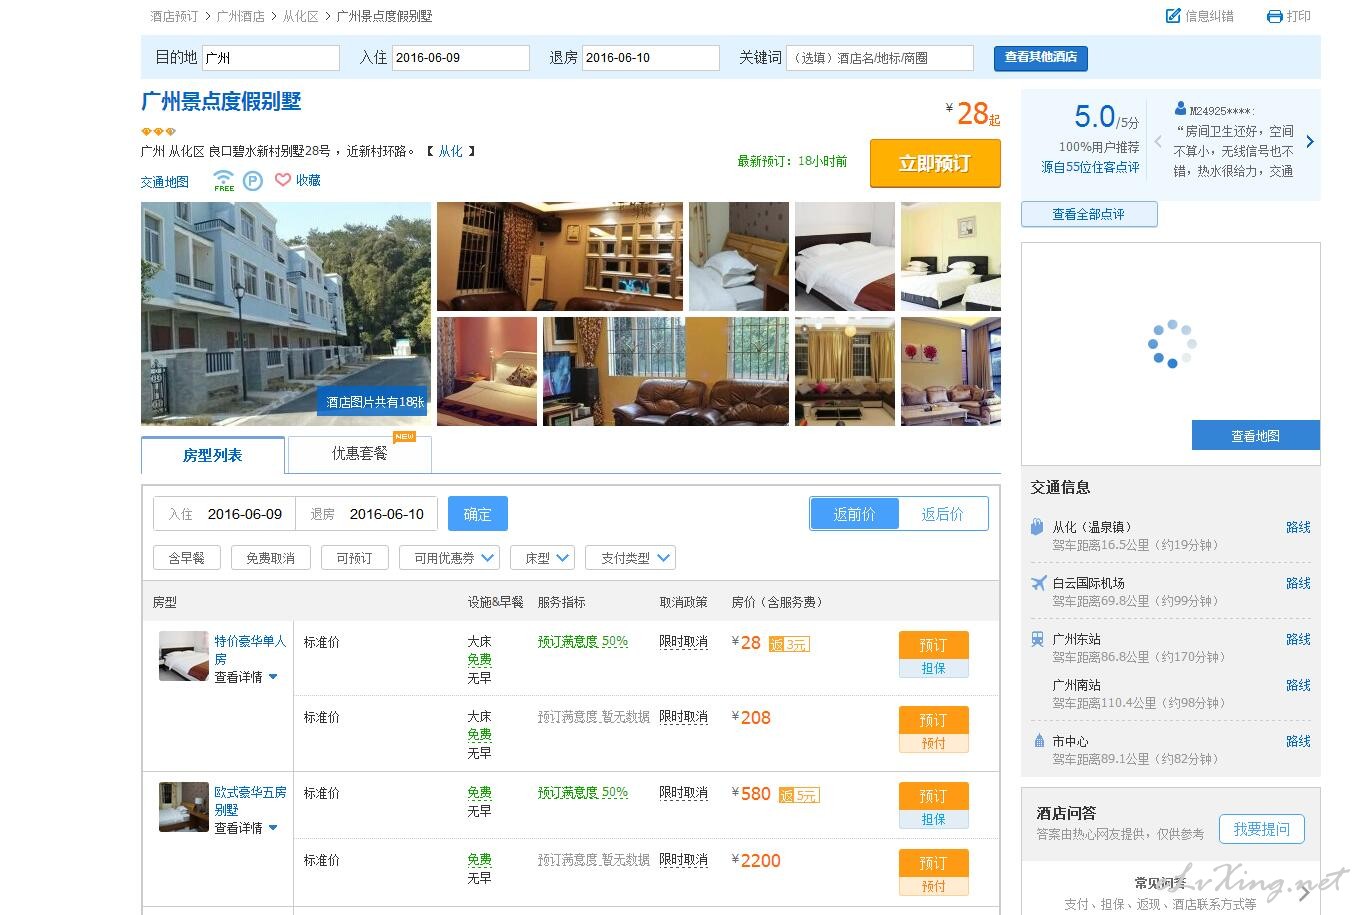This screenshot has width=1360, height=915.
Task: Click 预订 for the ¥2200 villa
Action: (933, 863)
